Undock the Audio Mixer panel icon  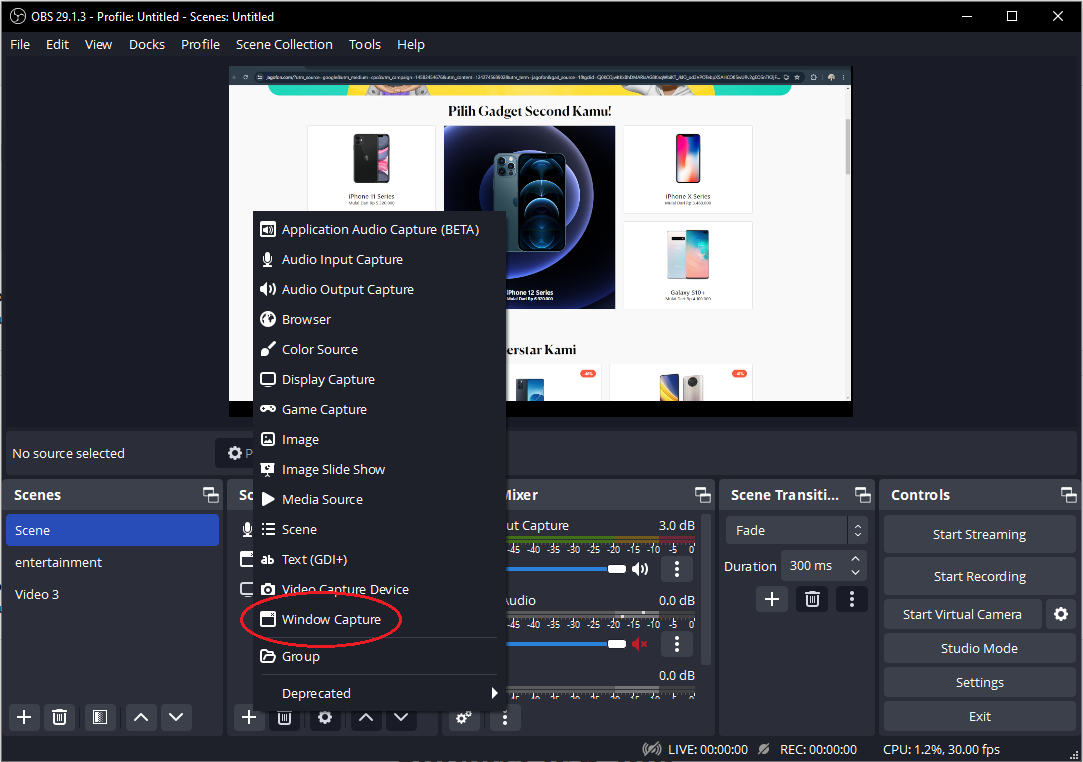point(702,495)
